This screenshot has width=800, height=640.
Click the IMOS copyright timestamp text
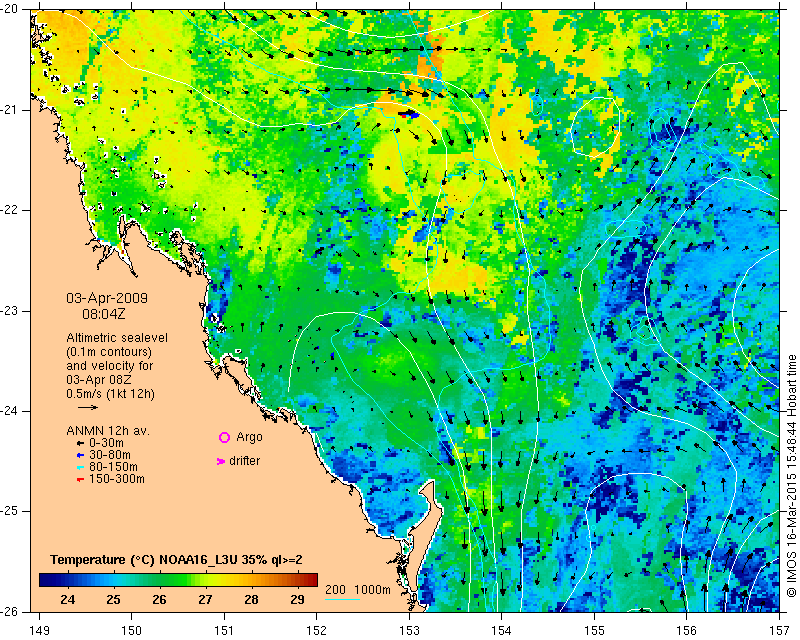click(792, 469)
